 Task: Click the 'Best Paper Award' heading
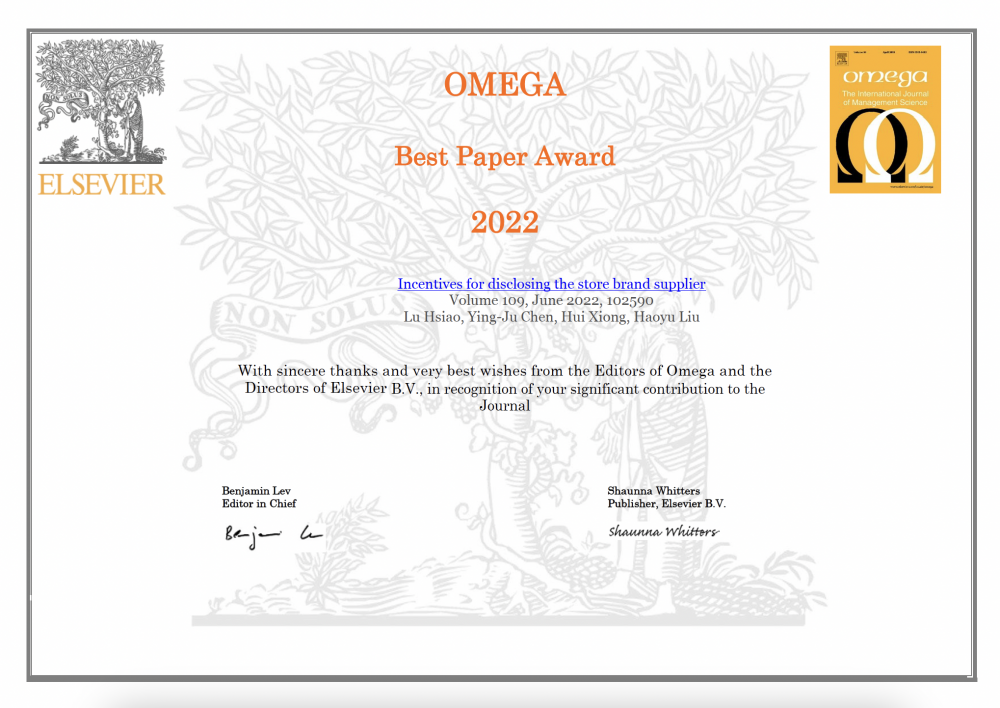[504, 156]
